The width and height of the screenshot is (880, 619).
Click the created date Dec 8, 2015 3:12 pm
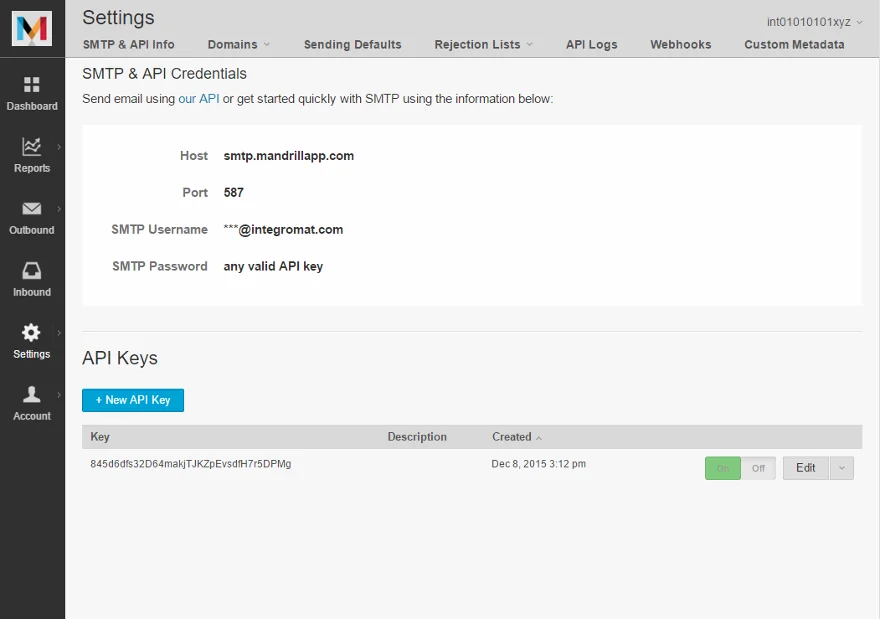(539, 464)
